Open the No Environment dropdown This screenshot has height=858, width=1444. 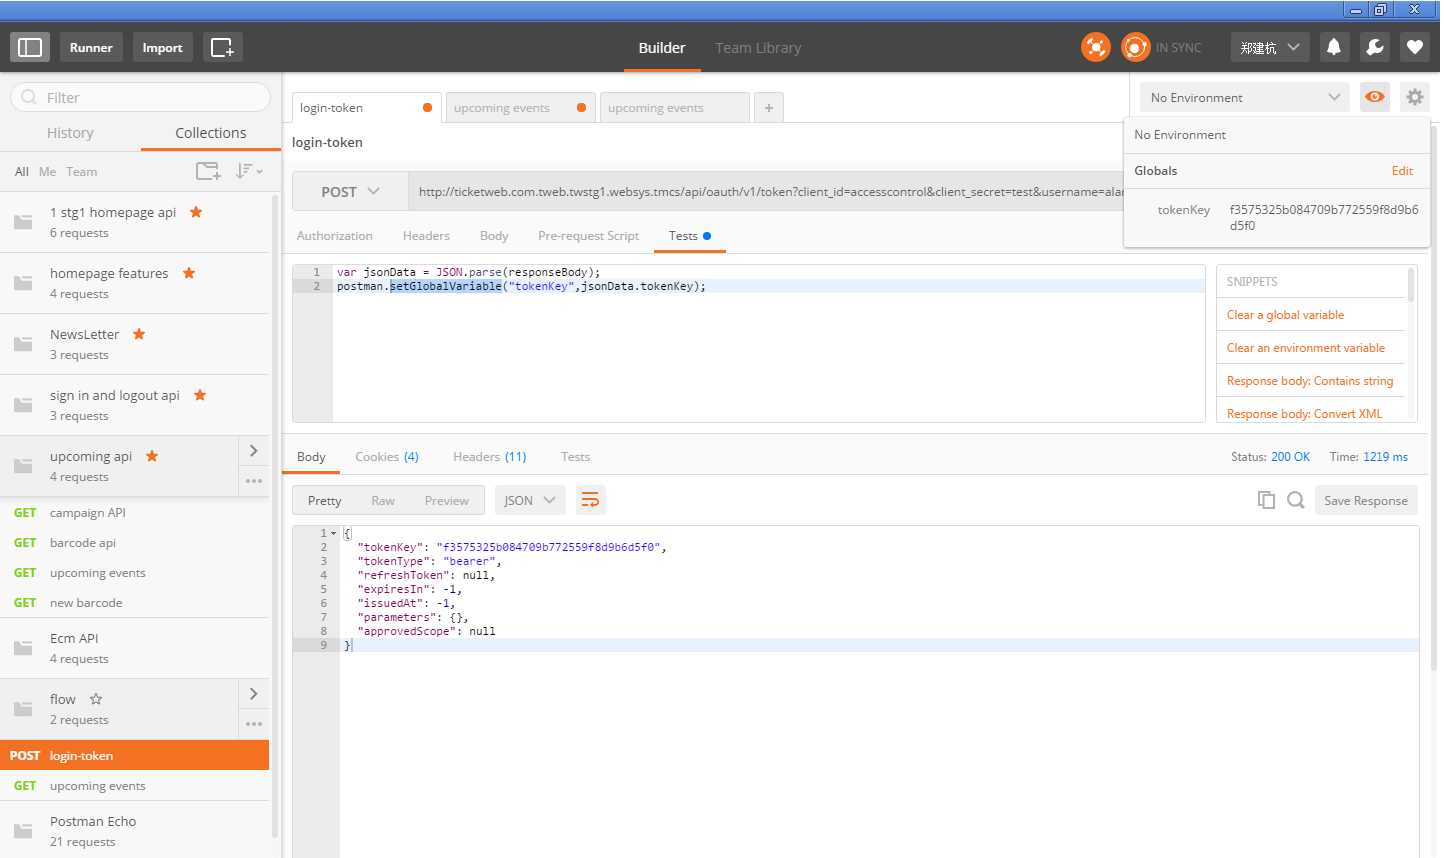(1245, 97)
